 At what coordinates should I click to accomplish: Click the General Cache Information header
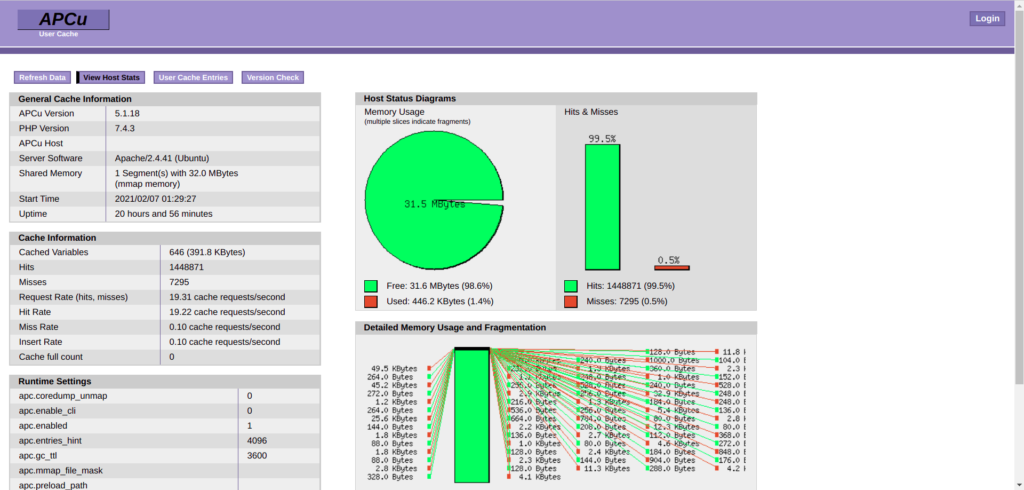[75, 99]
